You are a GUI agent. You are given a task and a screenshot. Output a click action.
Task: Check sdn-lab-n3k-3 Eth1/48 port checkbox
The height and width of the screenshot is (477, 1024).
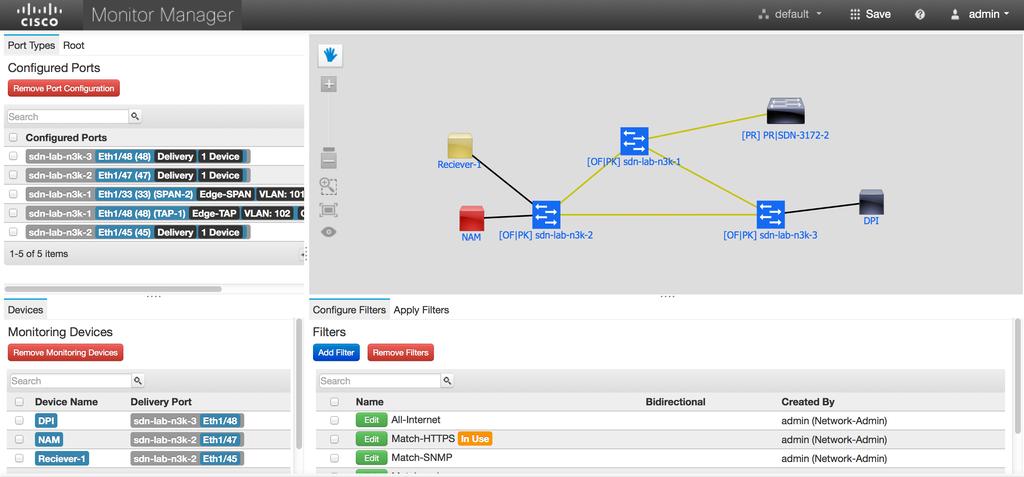pyautogui.click(x=13, y=156)
